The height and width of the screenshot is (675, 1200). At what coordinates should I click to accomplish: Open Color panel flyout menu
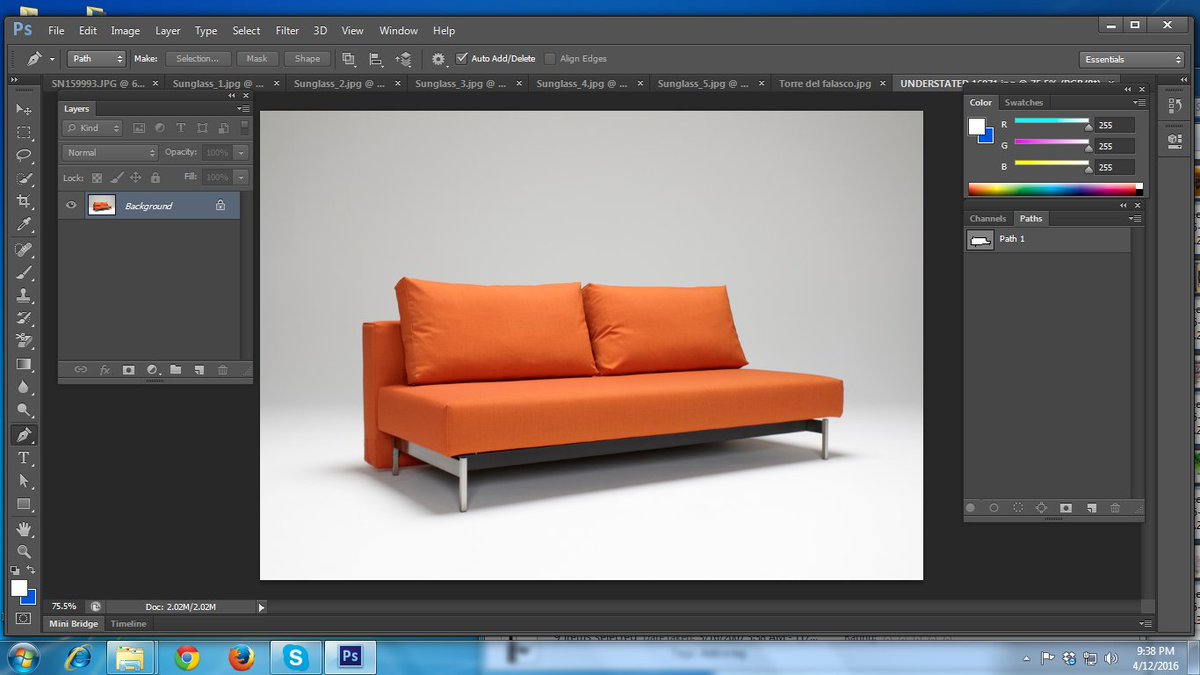[1138, 102]
